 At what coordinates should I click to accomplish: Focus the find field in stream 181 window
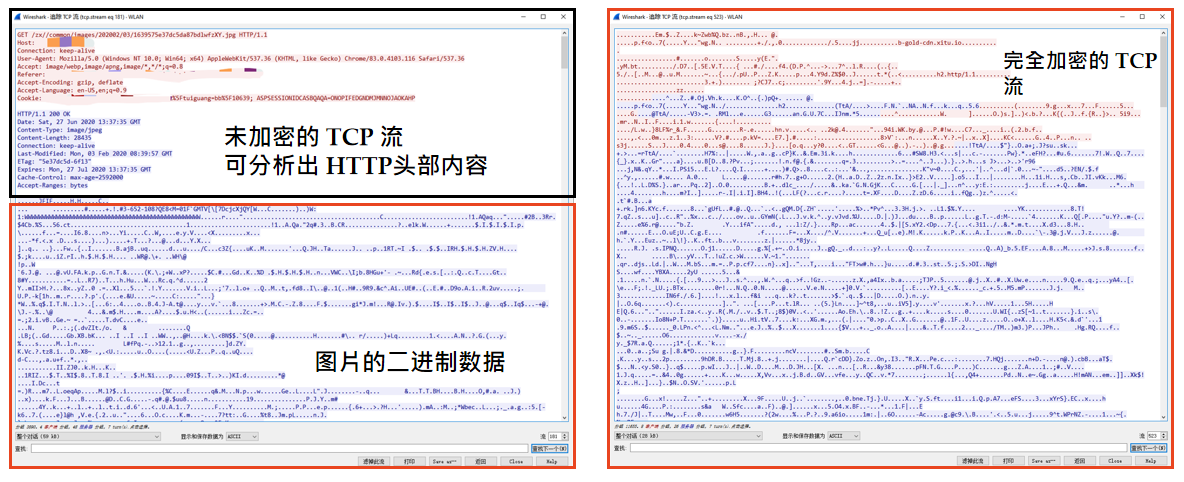click(x=279, y=449)
